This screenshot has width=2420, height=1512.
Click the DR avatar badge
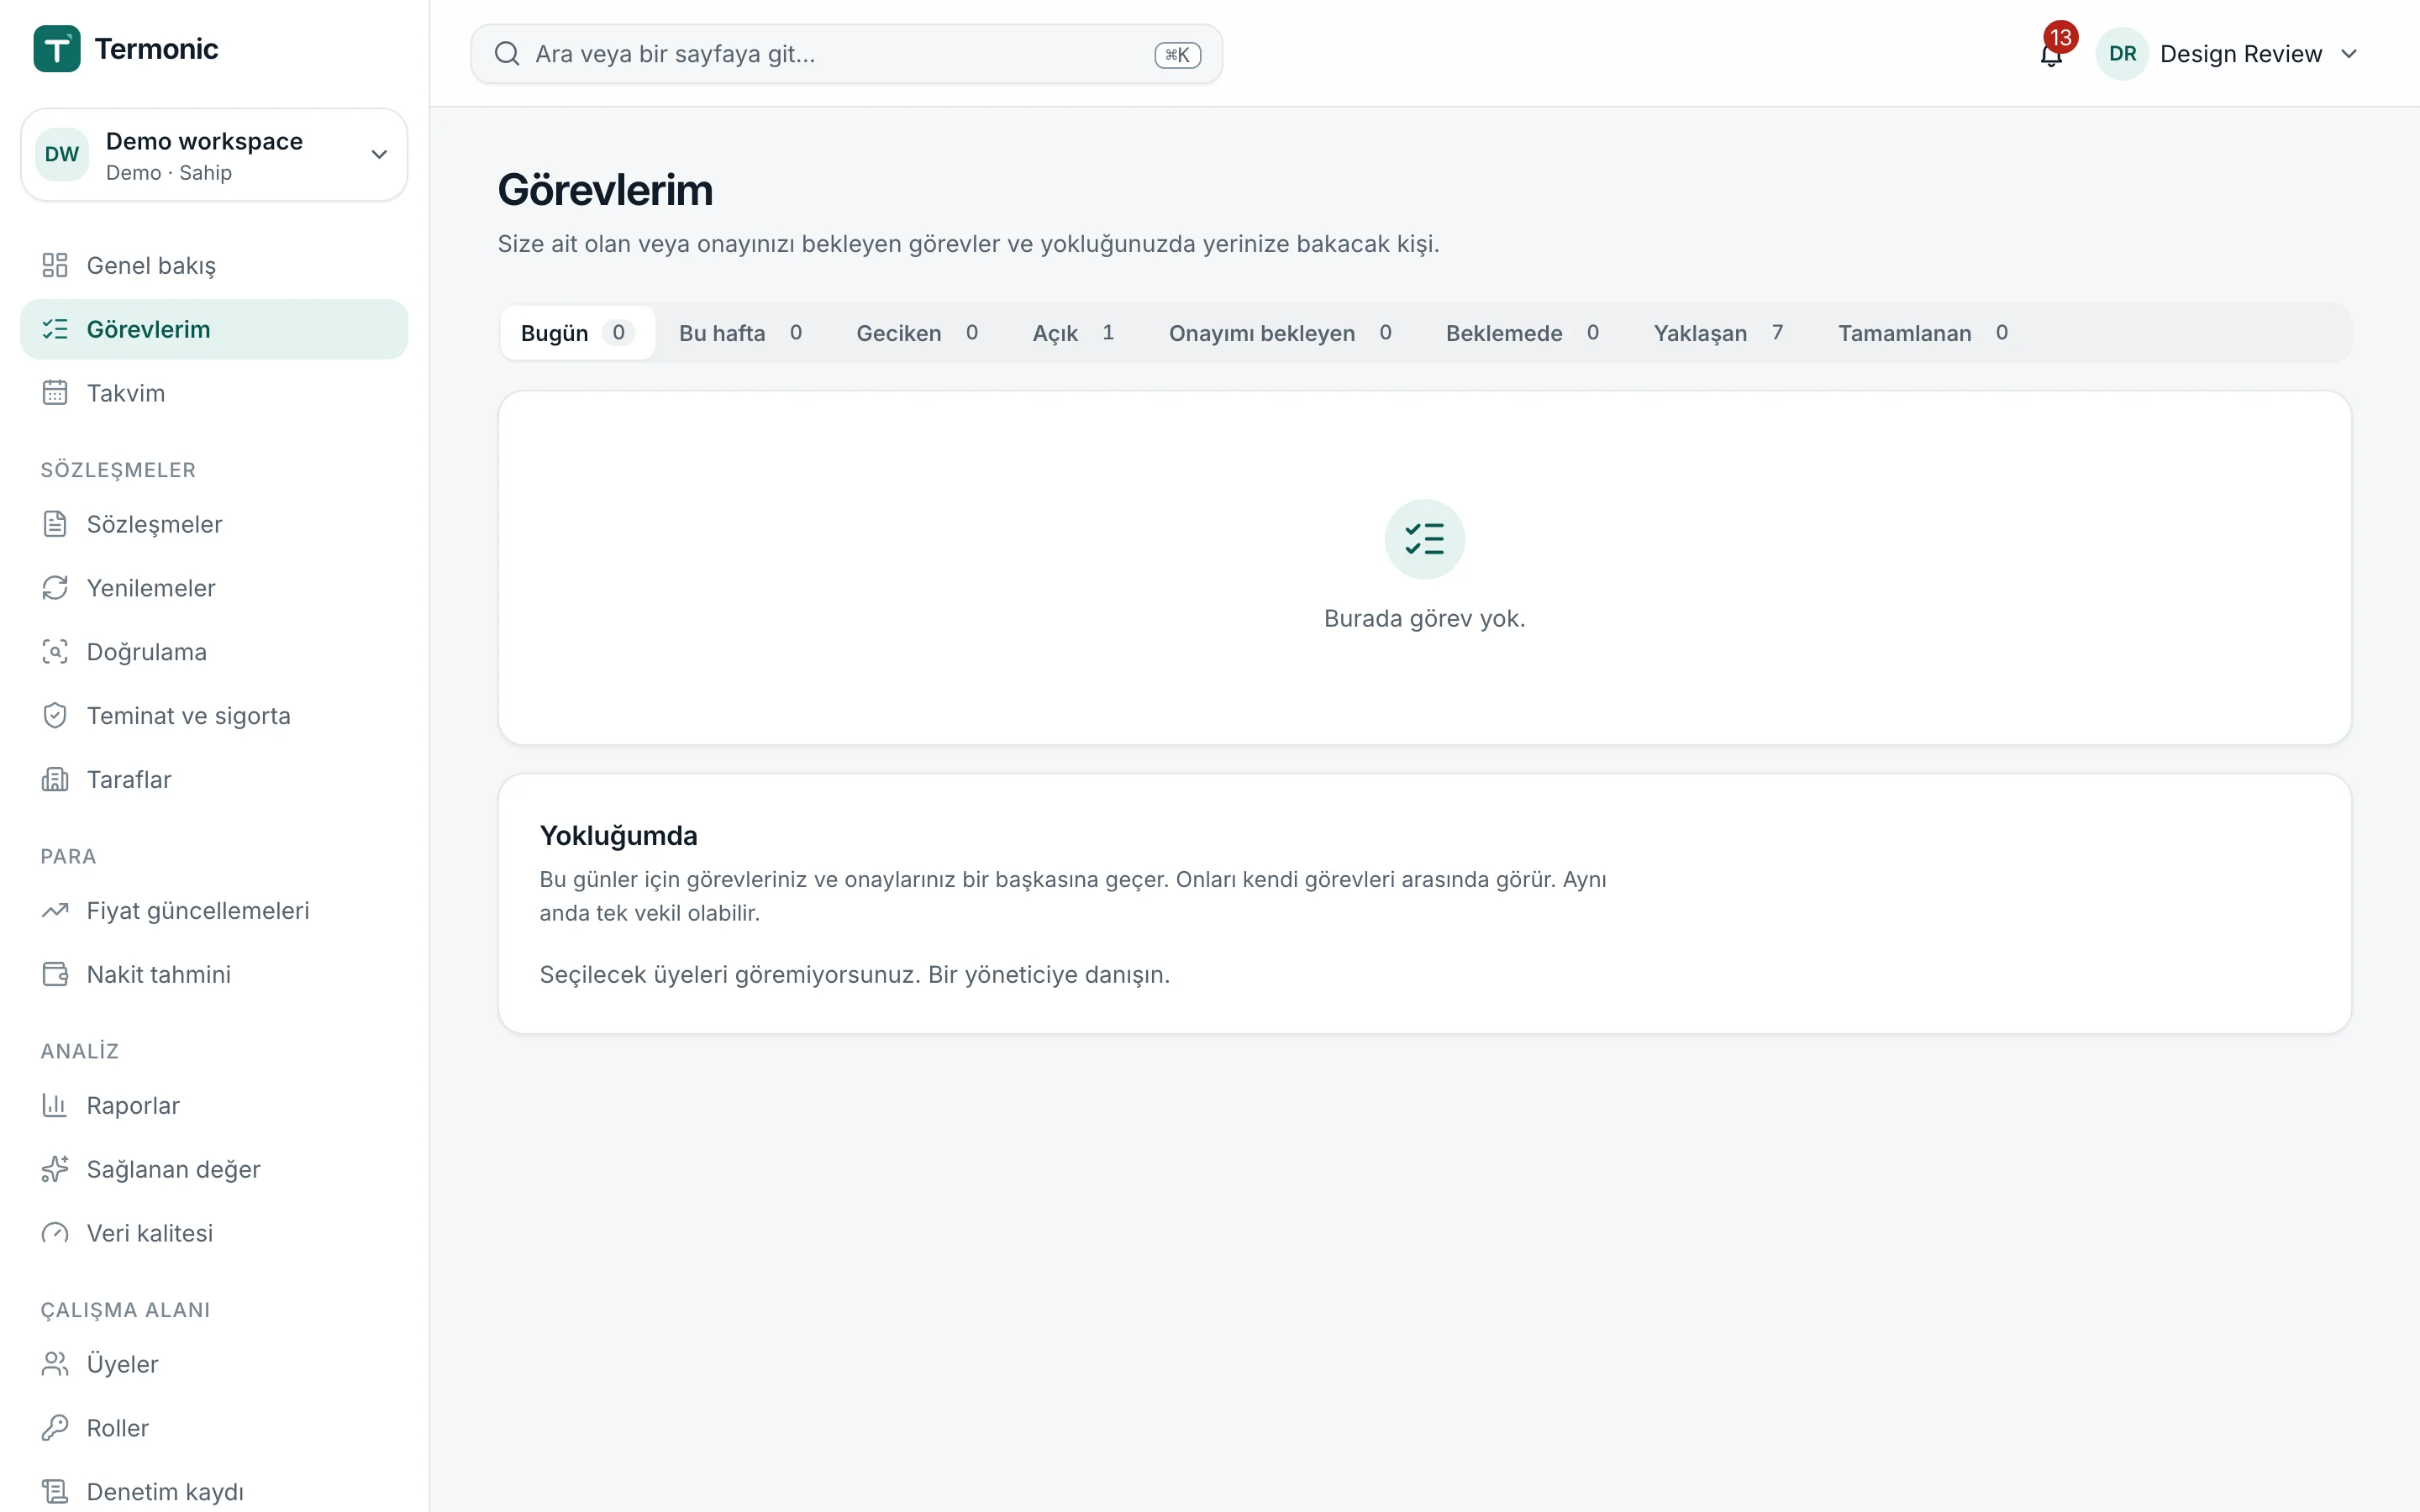click(x=2122, y=54)
